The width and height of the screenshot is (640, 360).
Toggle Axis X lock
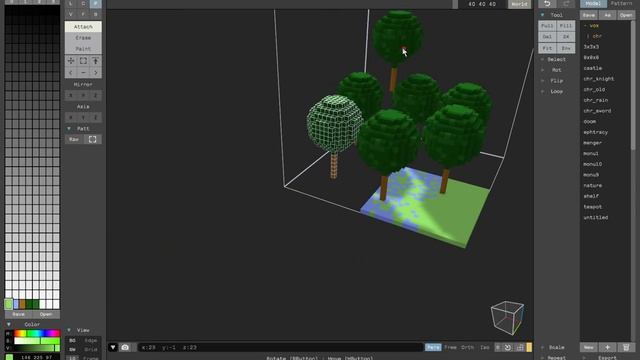[x=71, y=117]
